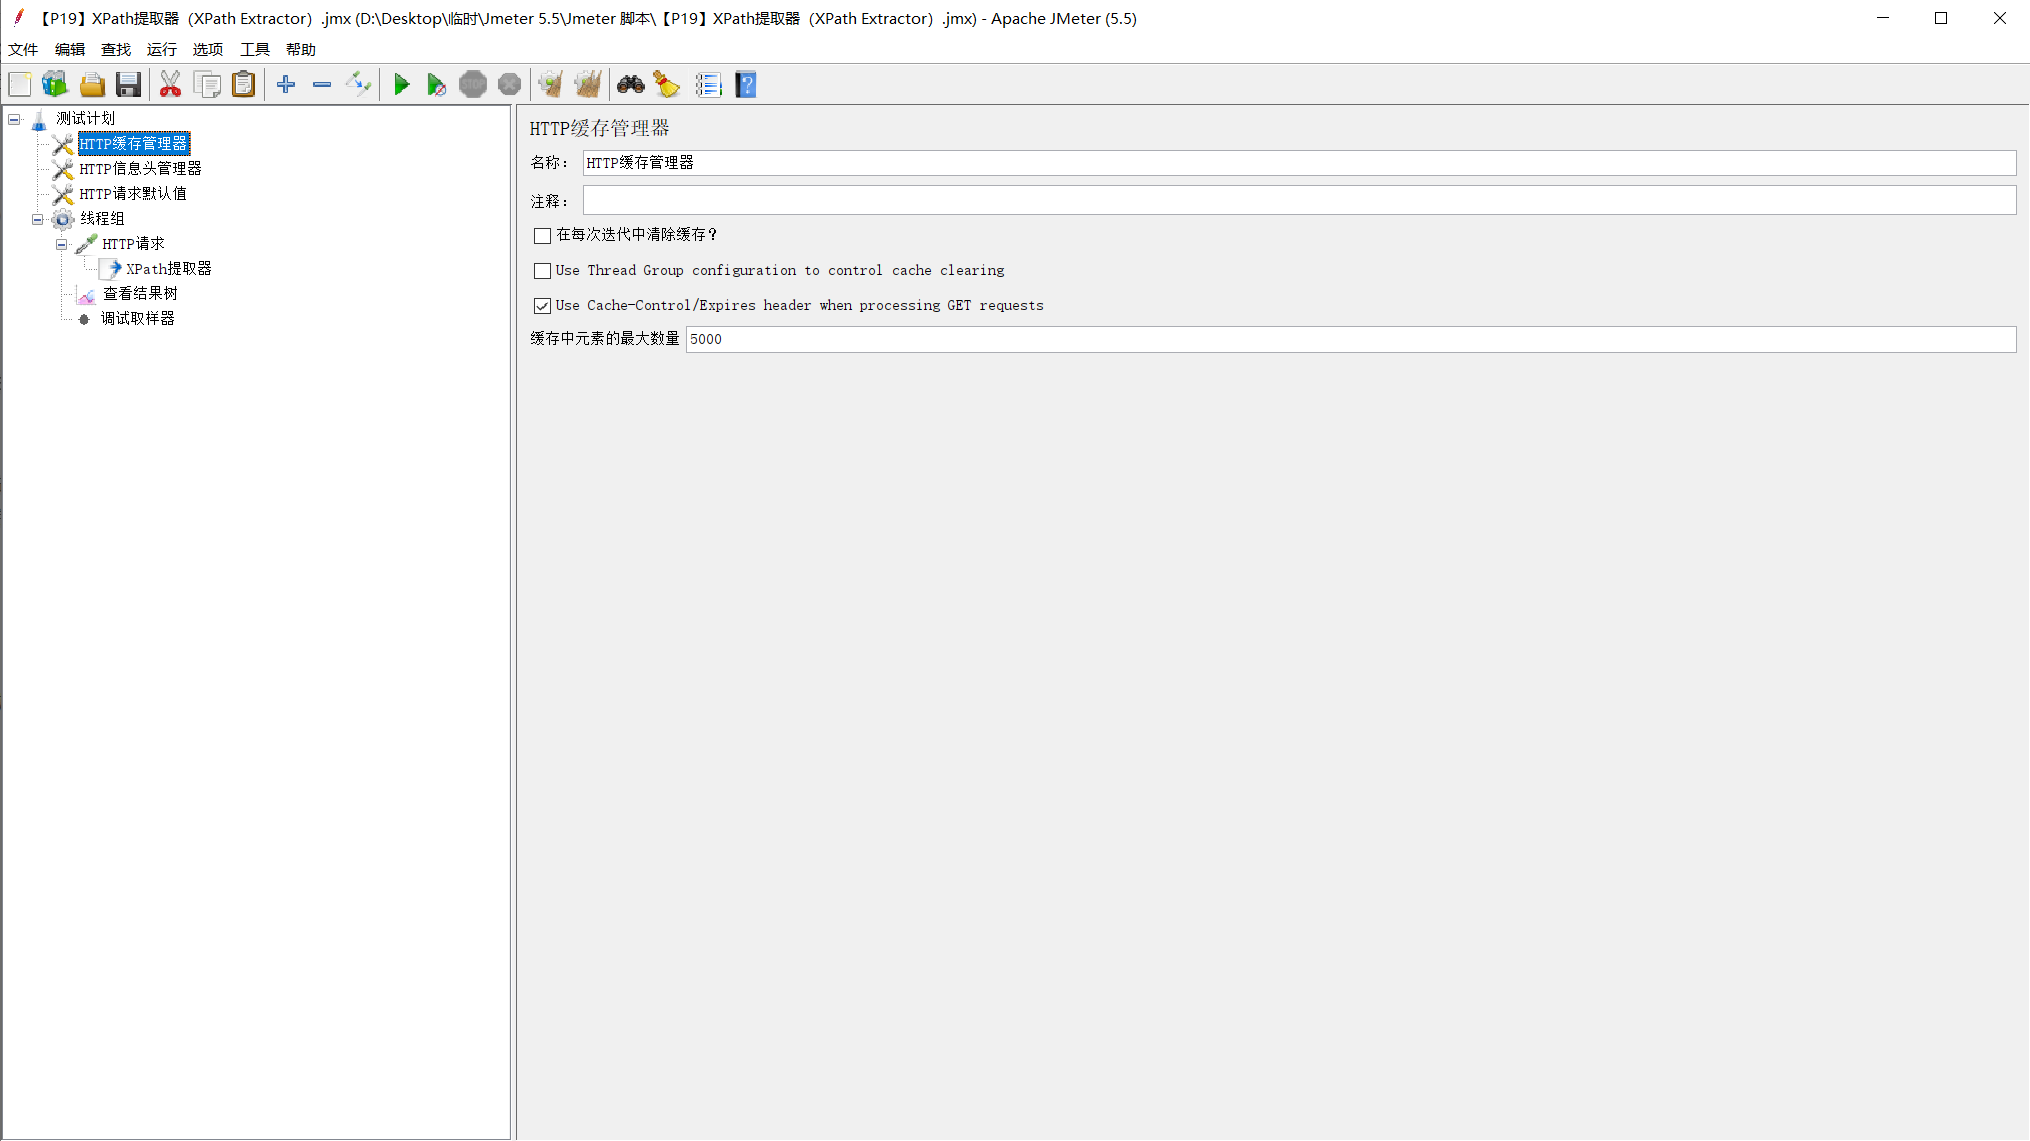
Task: Click the Start no pauses toolbar icon
Action: (437, 84)
